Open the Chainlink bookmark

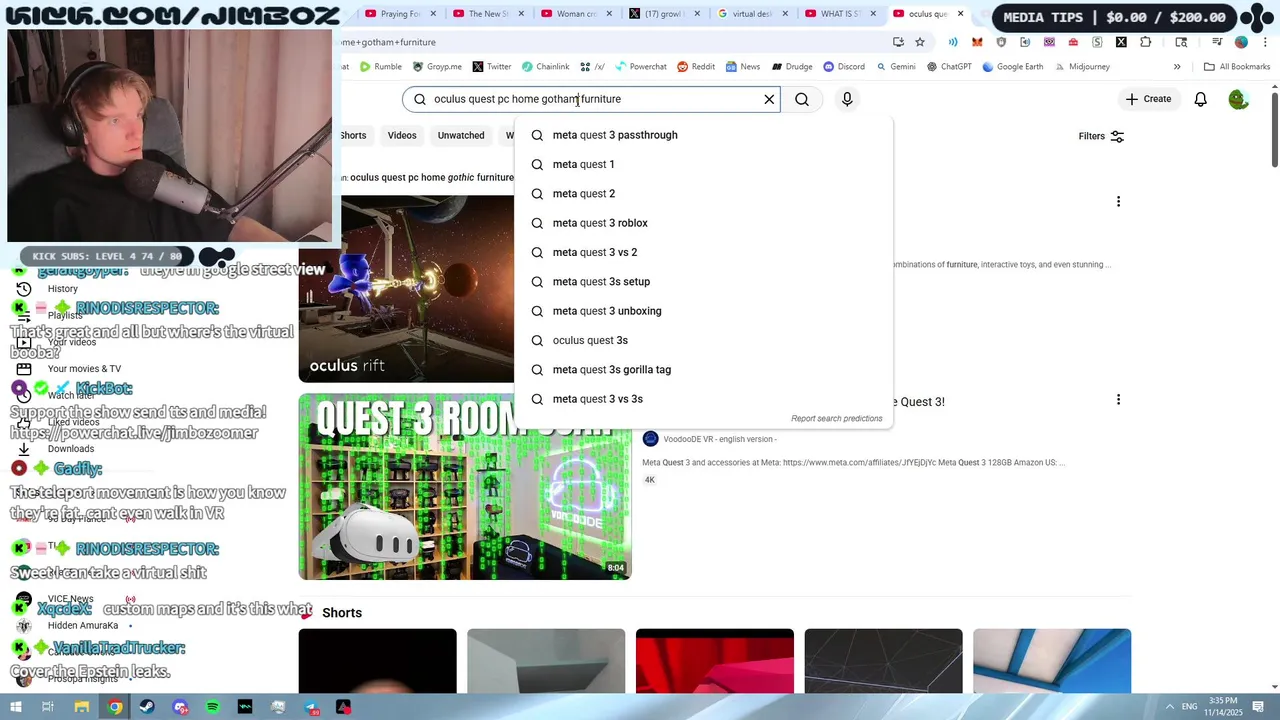[x=545, y=67]
